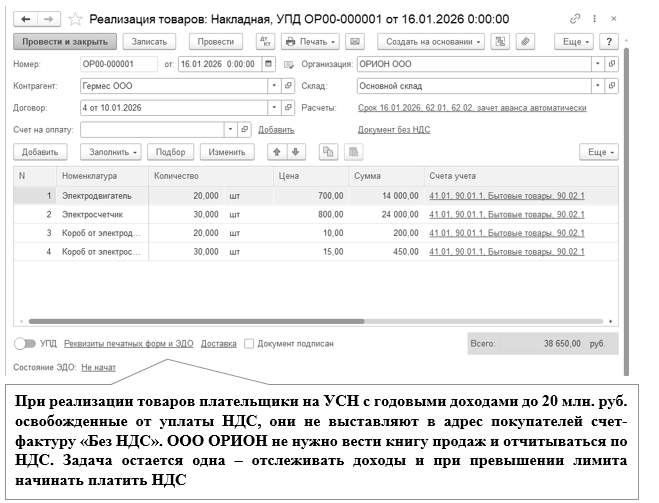Close the document window

click(614, 18)
